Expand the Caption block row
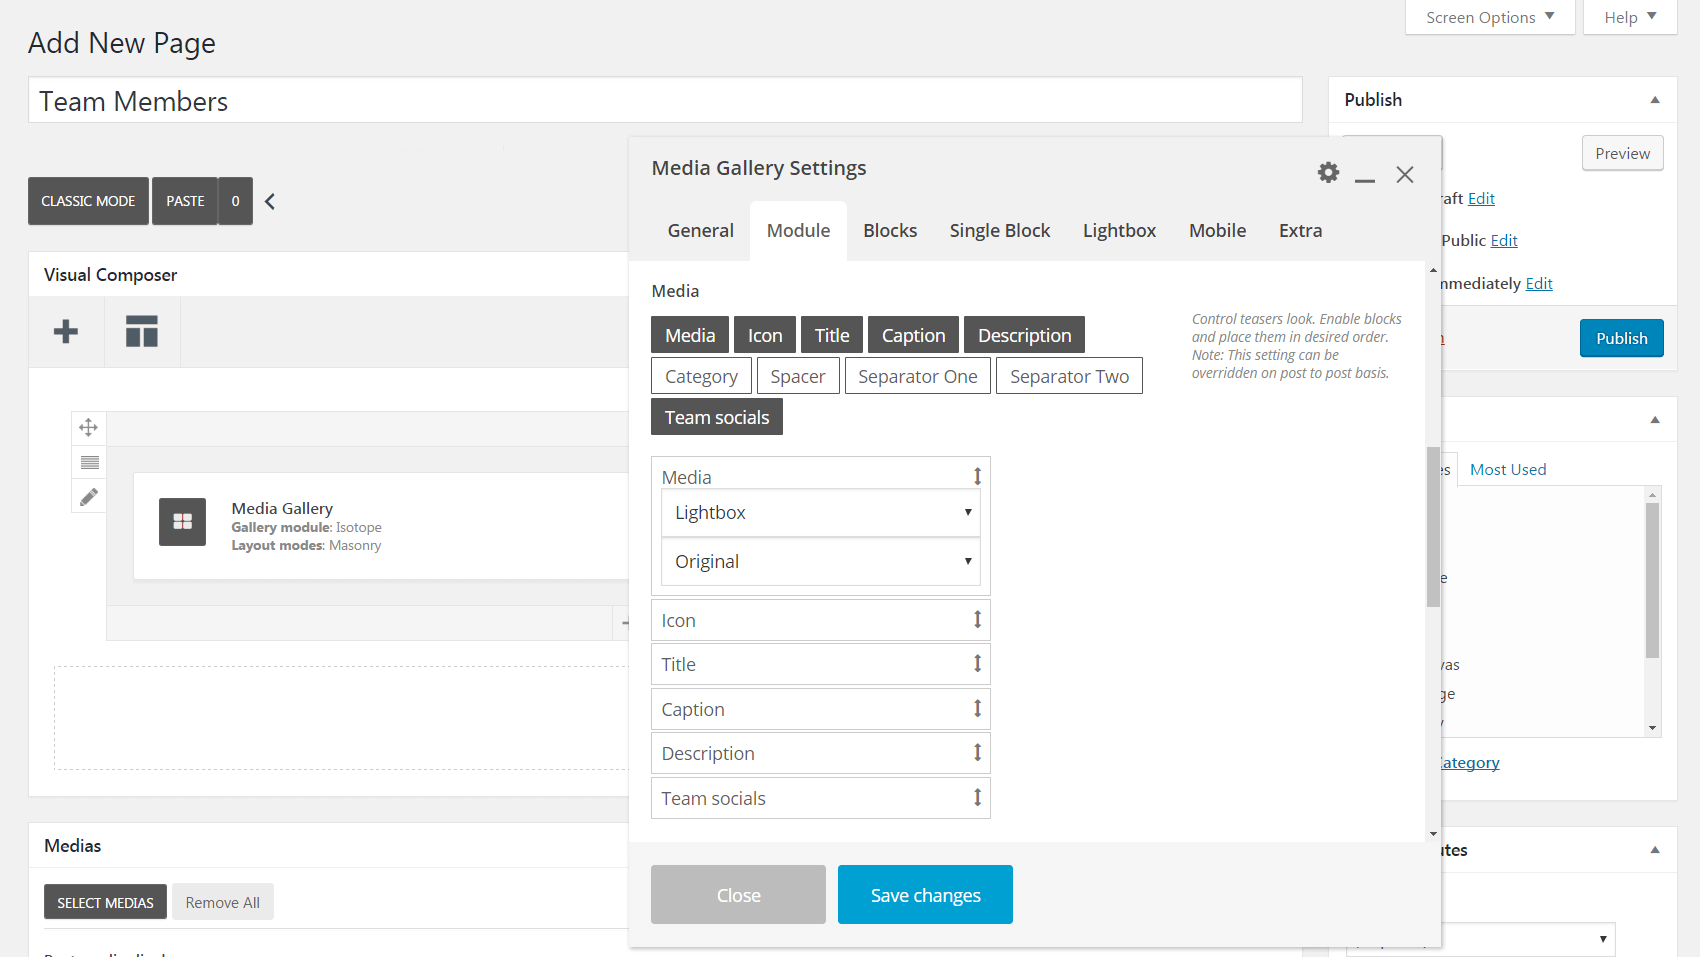Screen dimensions: 1700x957 click(821, 709)
